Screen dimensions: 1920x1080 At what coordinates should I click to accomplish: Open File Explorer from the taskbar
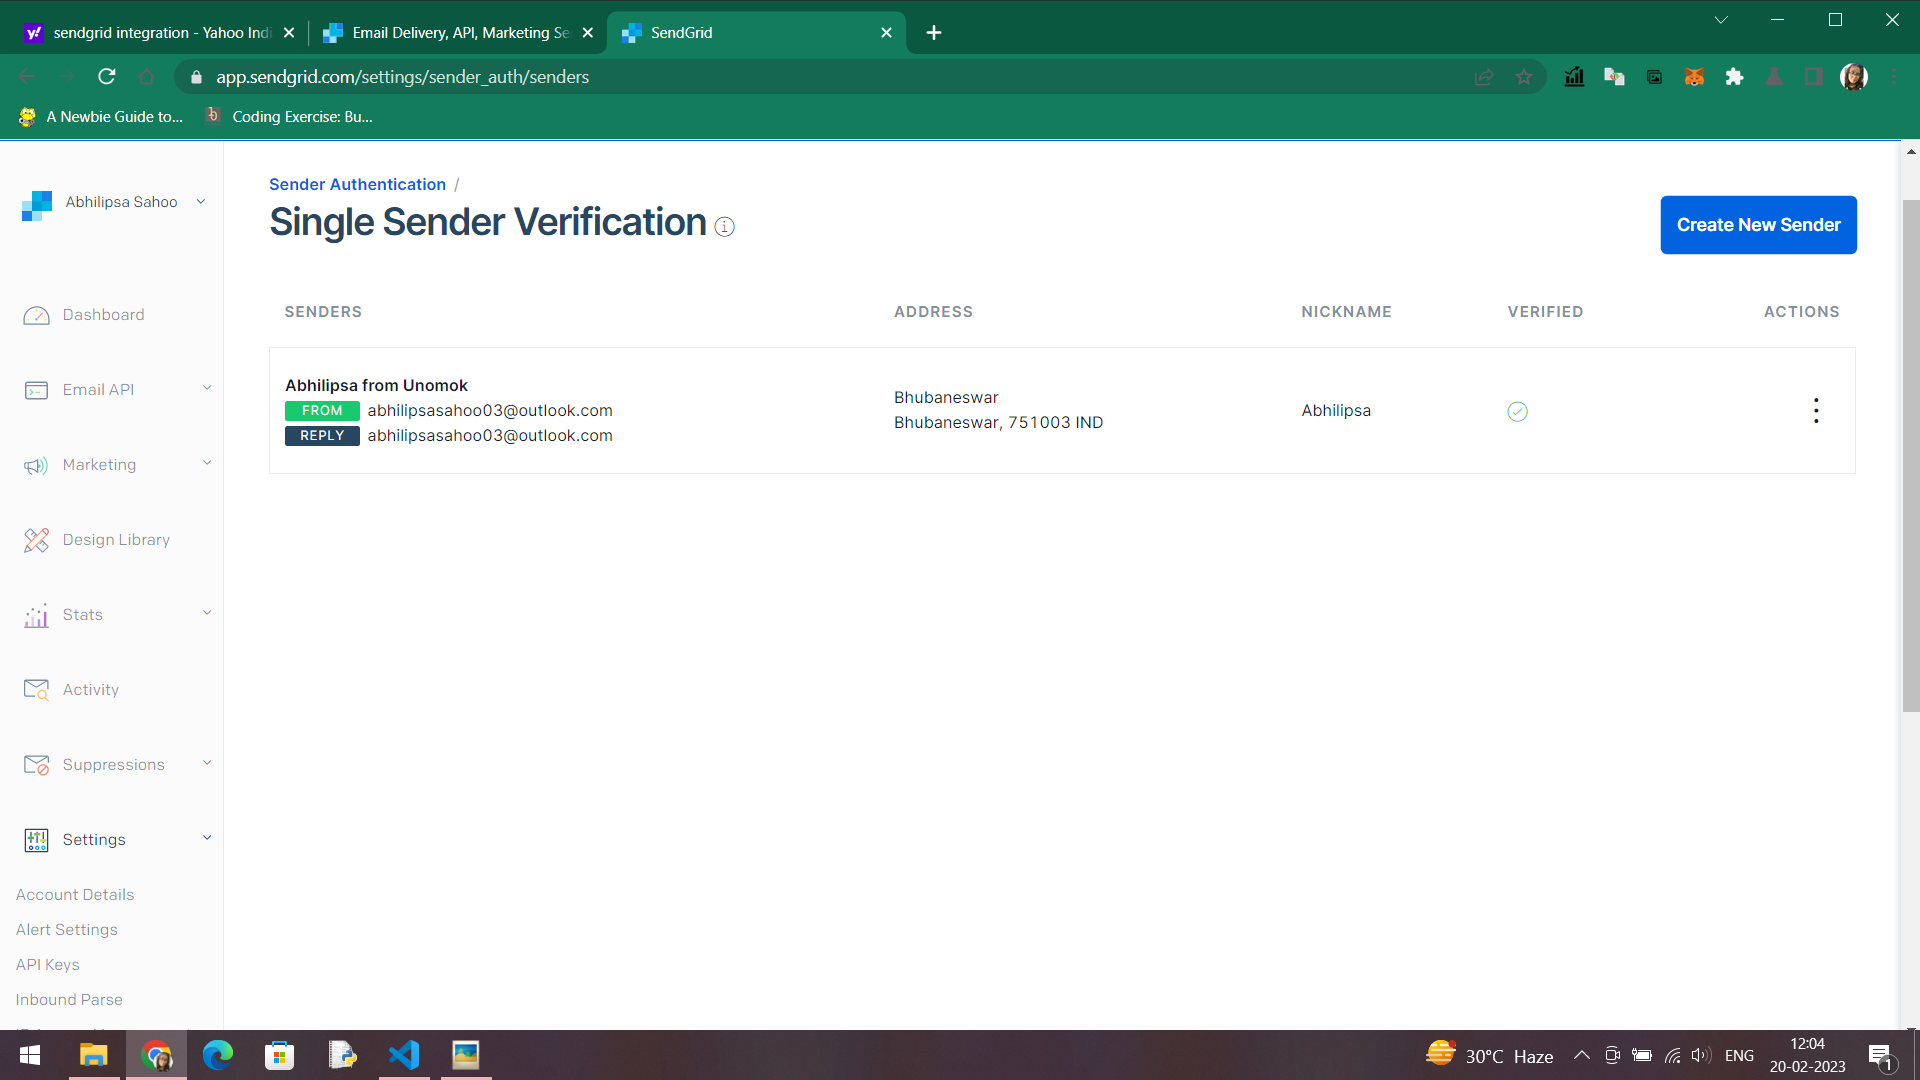coord(93,1055)
